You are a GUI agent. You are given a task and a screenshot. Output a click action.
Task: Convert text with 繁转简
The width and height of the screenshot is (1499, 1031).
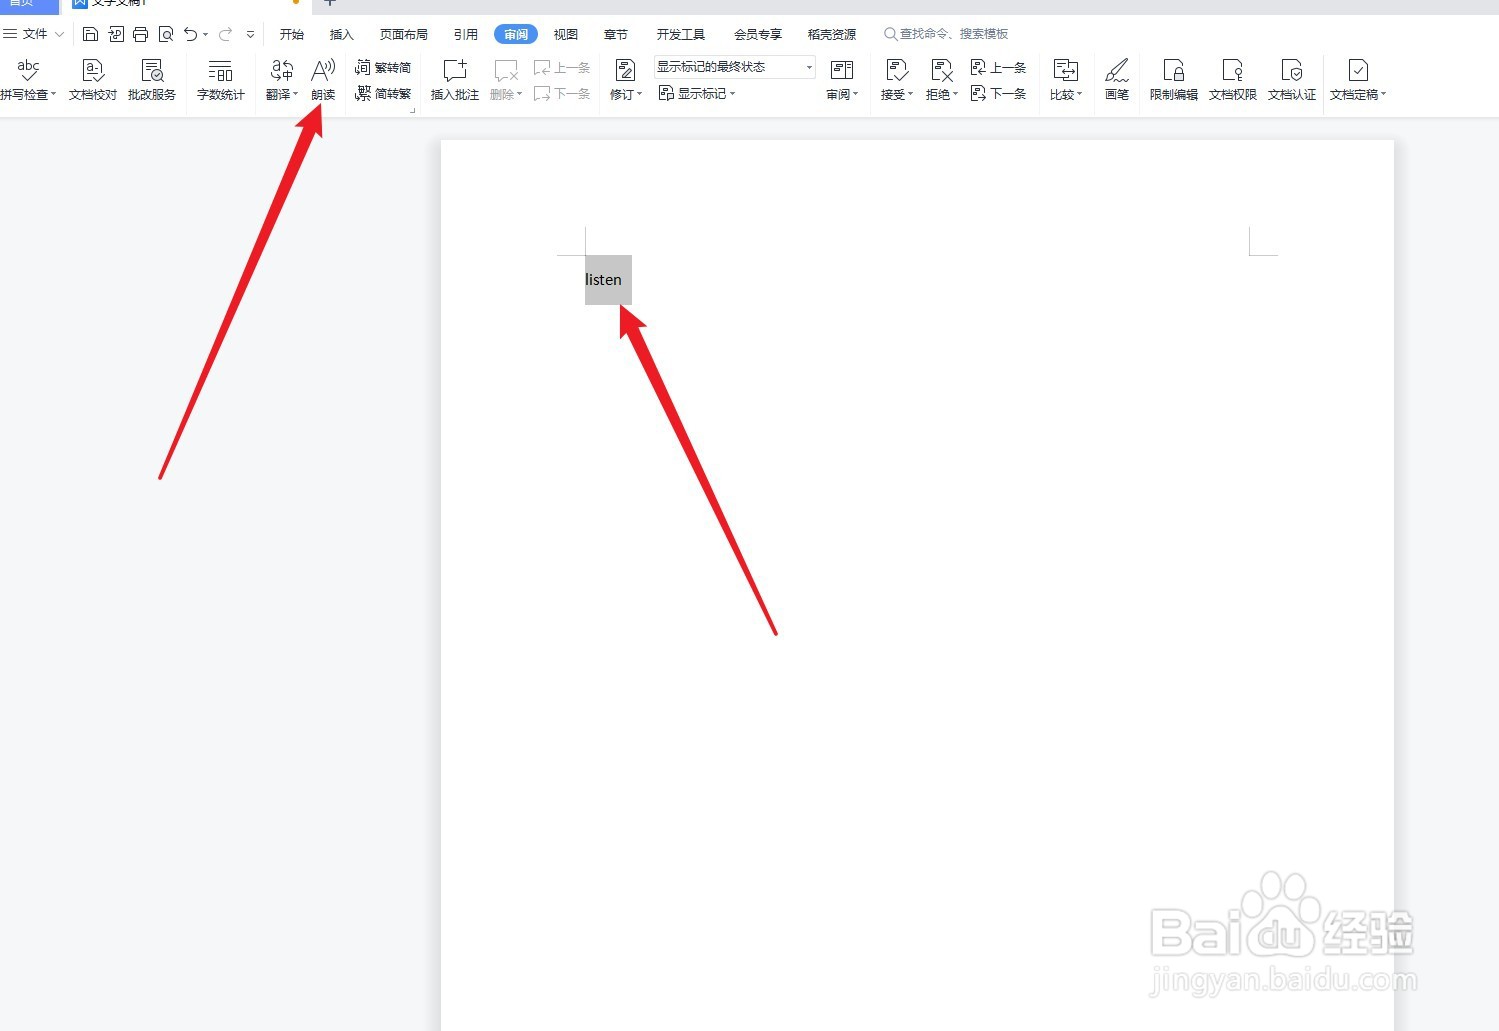click(x=383, y=67)
